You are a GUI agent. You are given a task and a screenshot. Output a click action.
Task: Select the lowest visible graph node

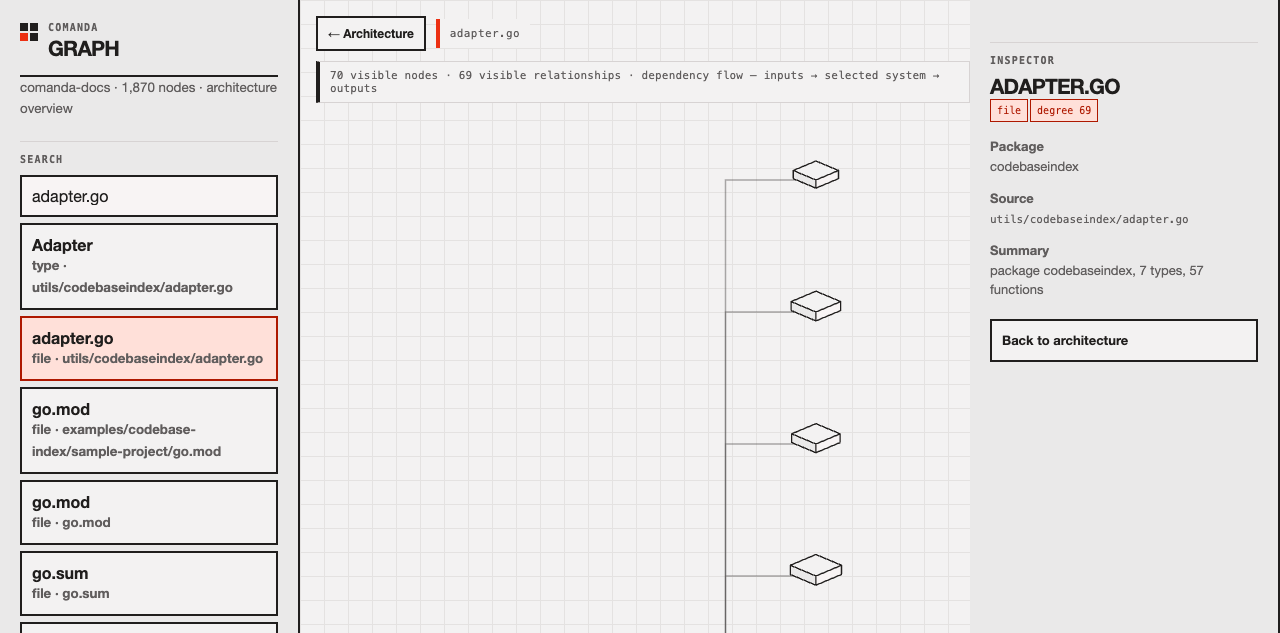pyautogui.click(x=816, y=570)
